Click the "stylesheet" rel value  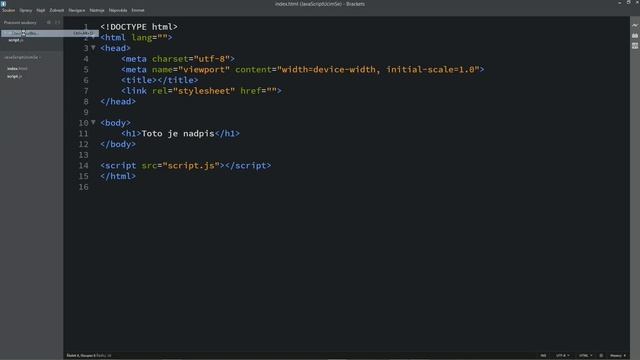(x=204, y=91)
